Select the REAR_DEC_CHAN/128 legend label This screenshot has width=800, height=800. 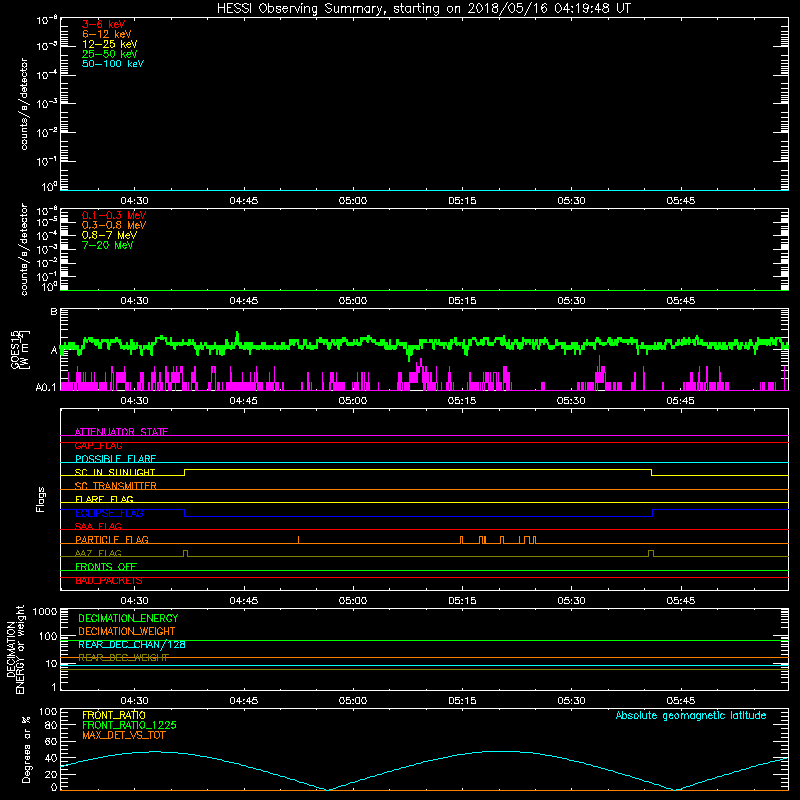pos(132,644)
